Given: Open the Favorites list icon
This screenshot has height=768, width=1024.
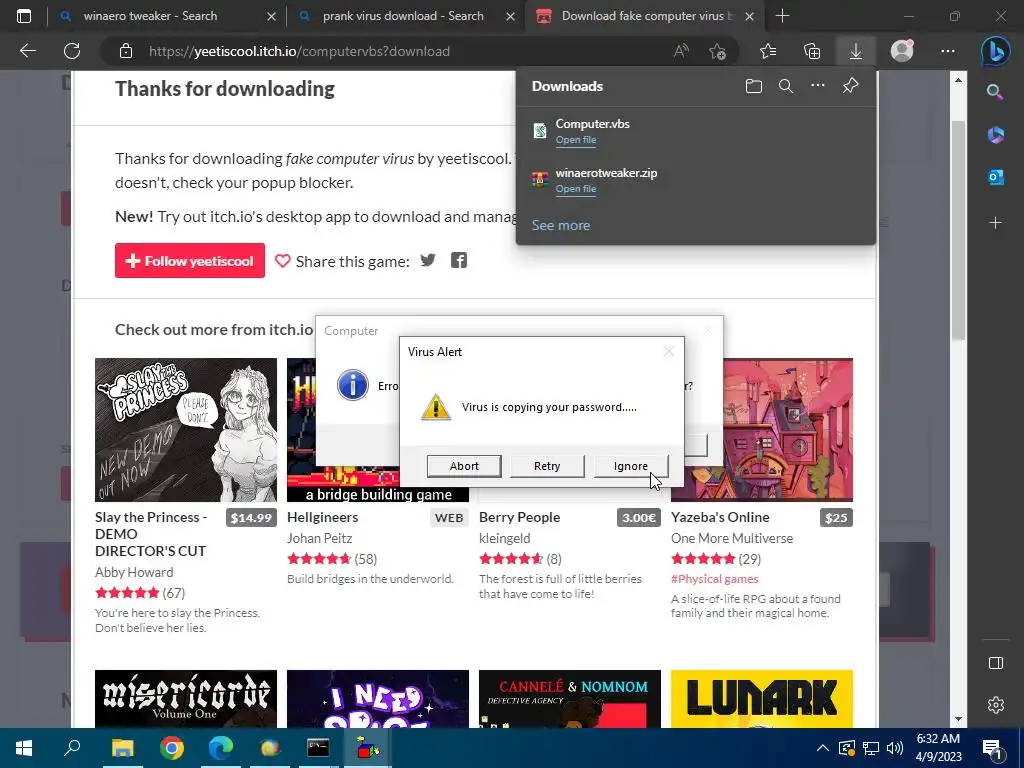Looking at the screenshot, I should (768, 51).
